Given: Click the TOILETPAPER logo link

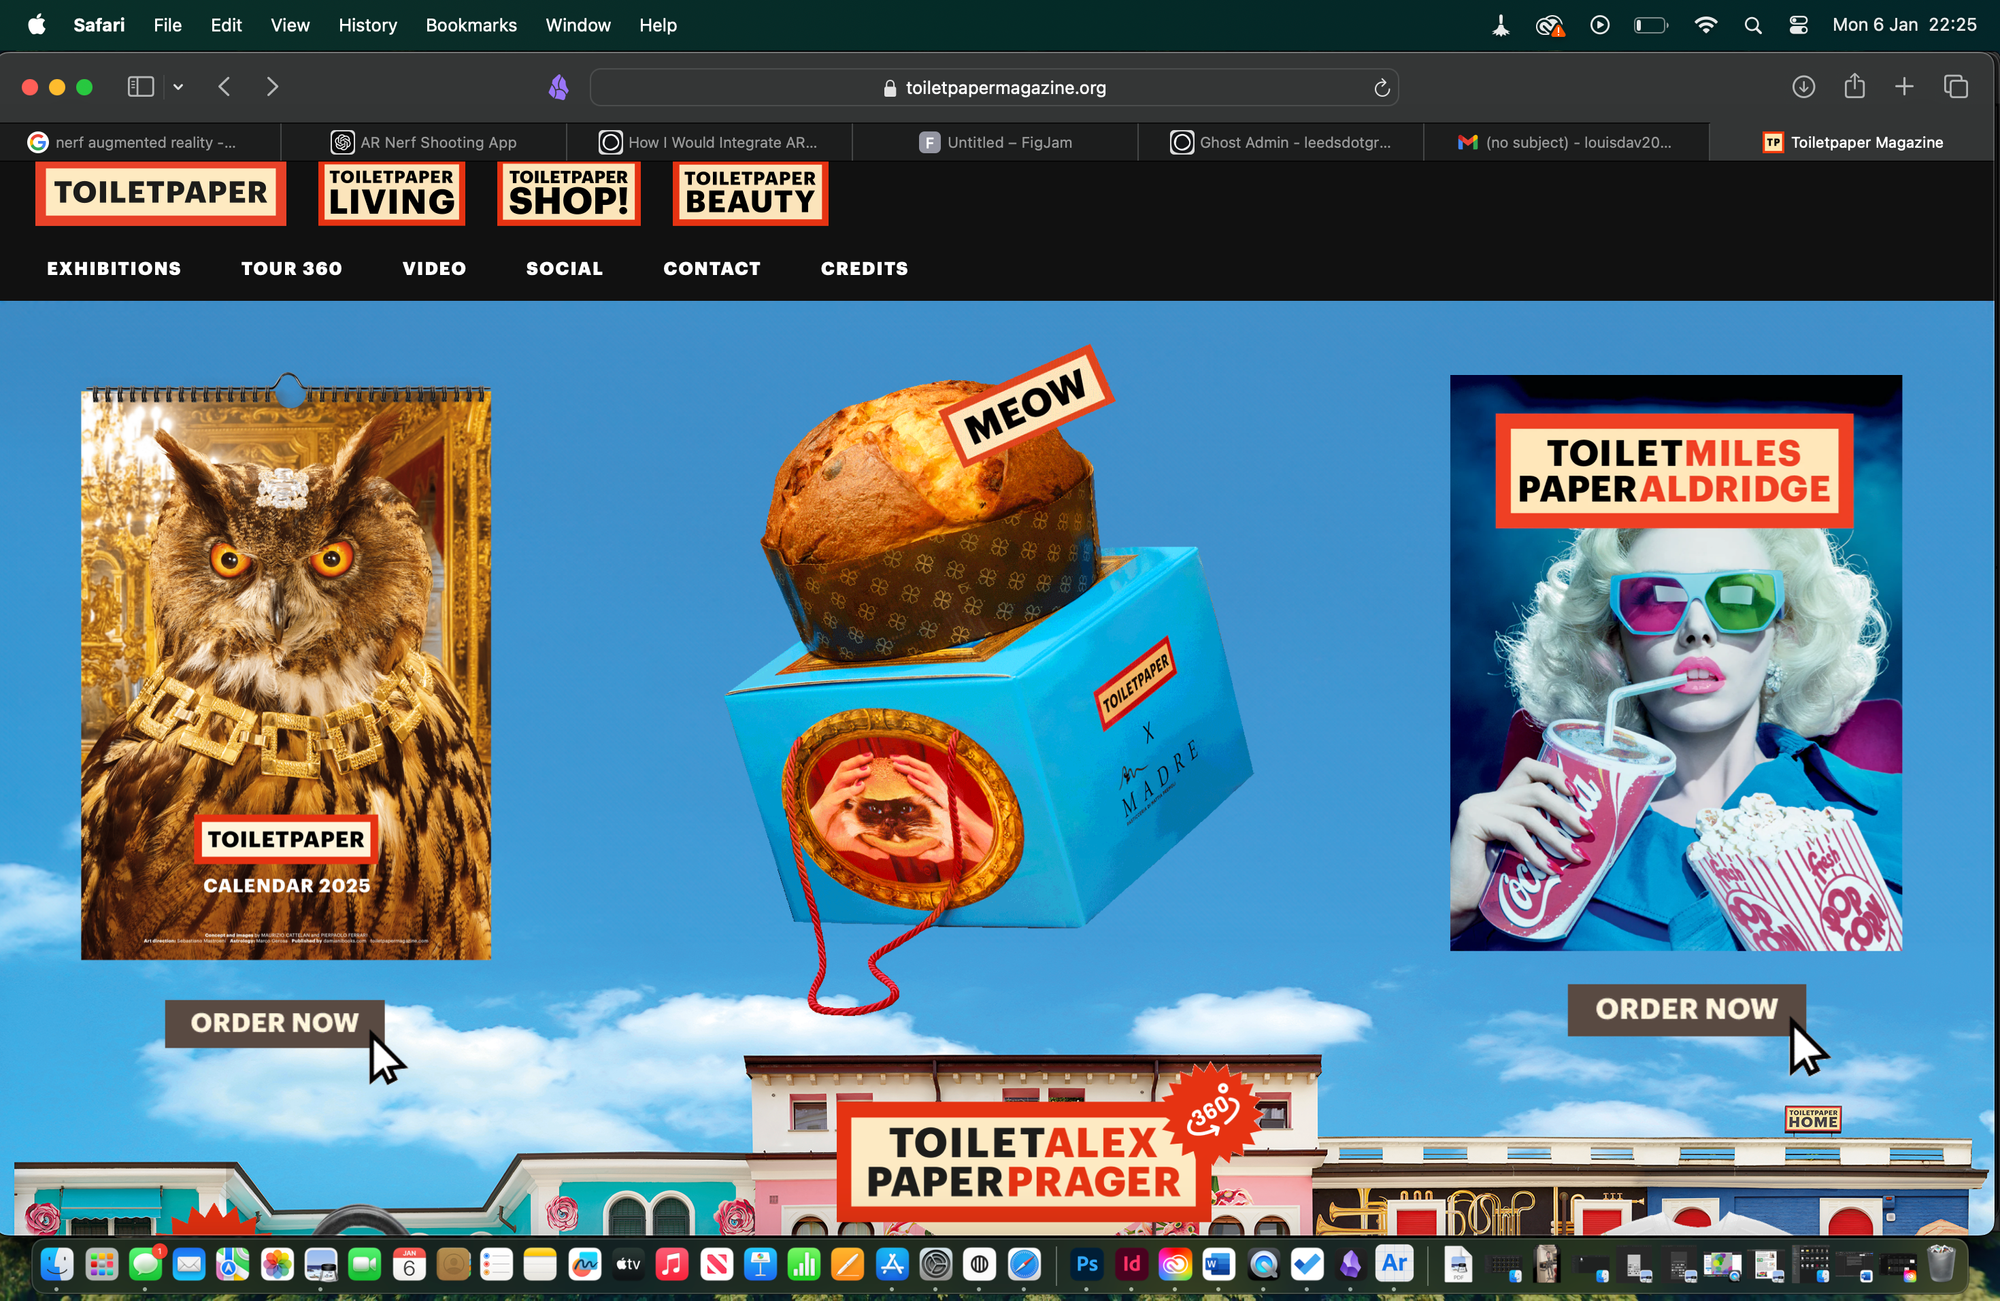Looking at the screenshot, I should click(x=161, y=192).
